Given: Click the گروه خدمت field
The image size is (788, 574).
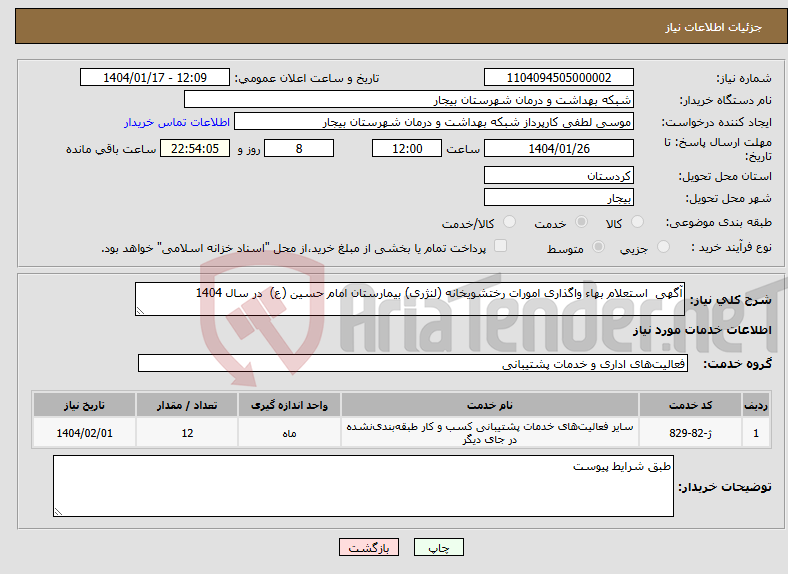Looking at the screenshot, I should (x=413, y=363).
